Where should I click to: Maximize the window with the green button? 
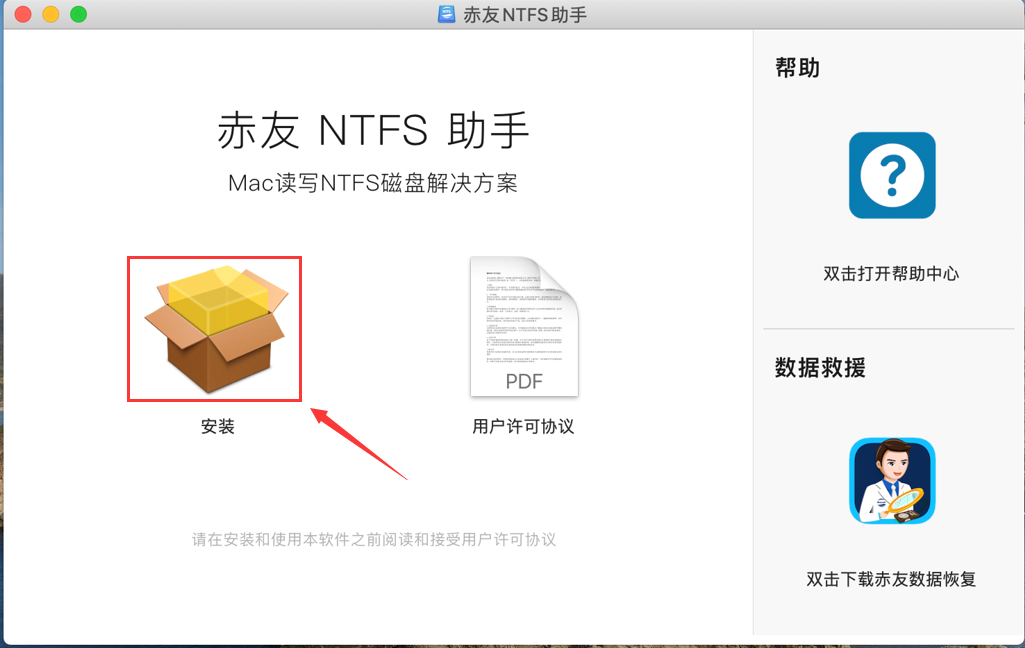(x=78, y=14)
